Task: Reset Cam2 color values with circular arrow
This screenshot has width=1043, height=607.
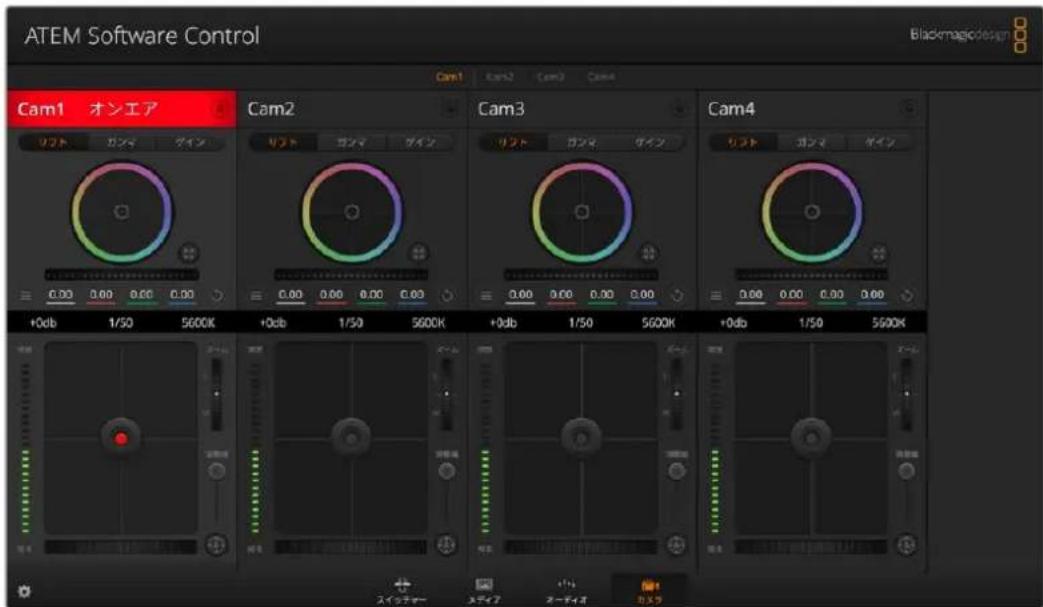Action: pos(447,296)
